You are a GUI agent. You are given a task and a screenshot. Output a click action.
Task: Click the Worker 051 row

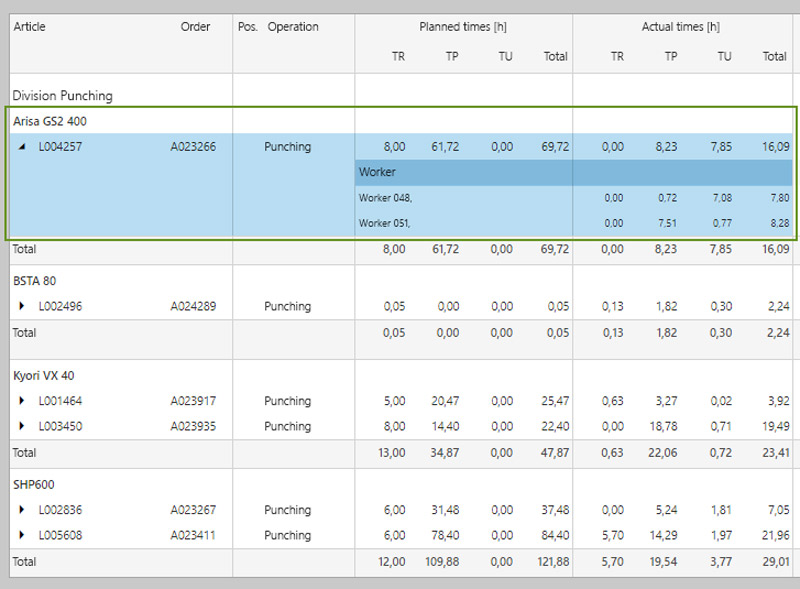click(385, 223)
